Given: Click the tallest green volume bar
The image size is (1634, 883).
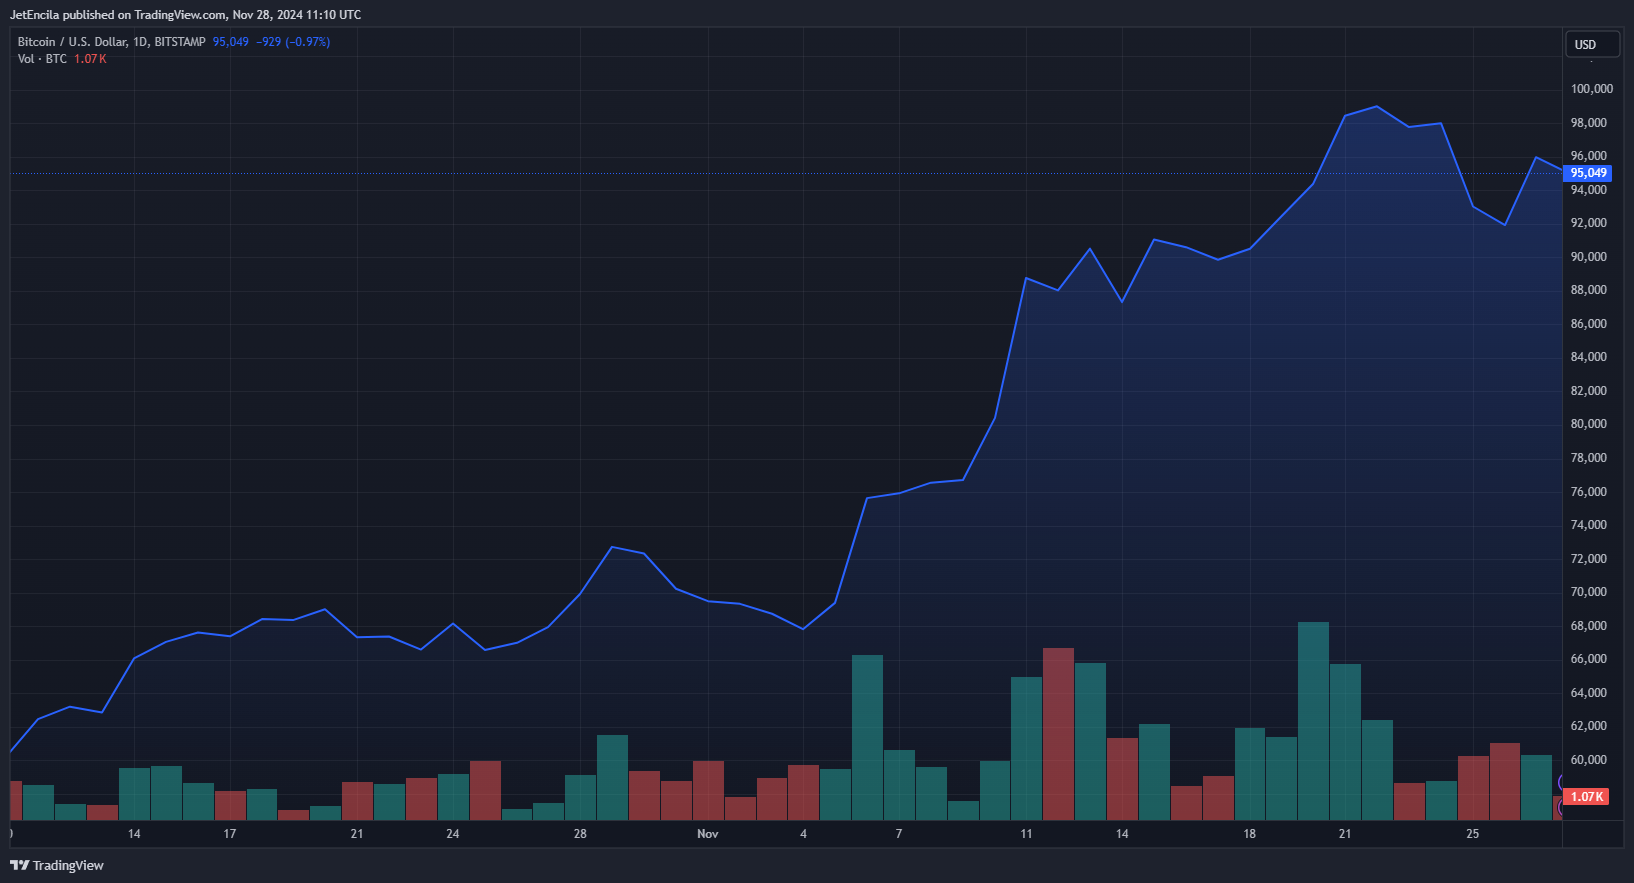Looking at the screenshot, I should point(1312,720).
